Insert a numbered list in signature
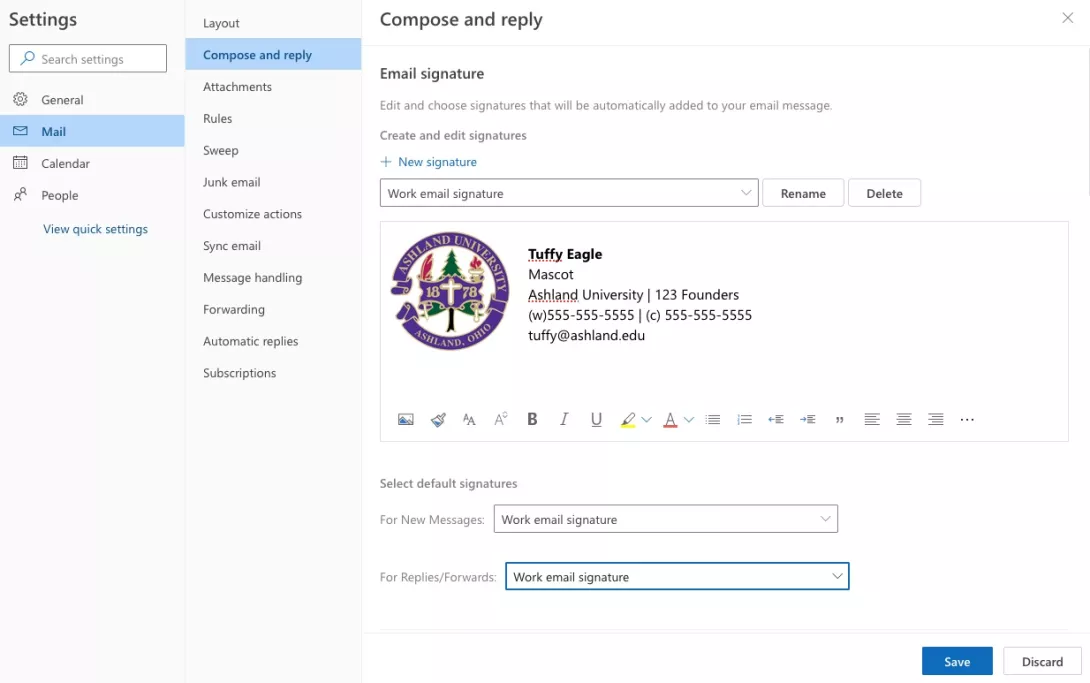Viewport: 1090px width, 683px height. [744, 420]
